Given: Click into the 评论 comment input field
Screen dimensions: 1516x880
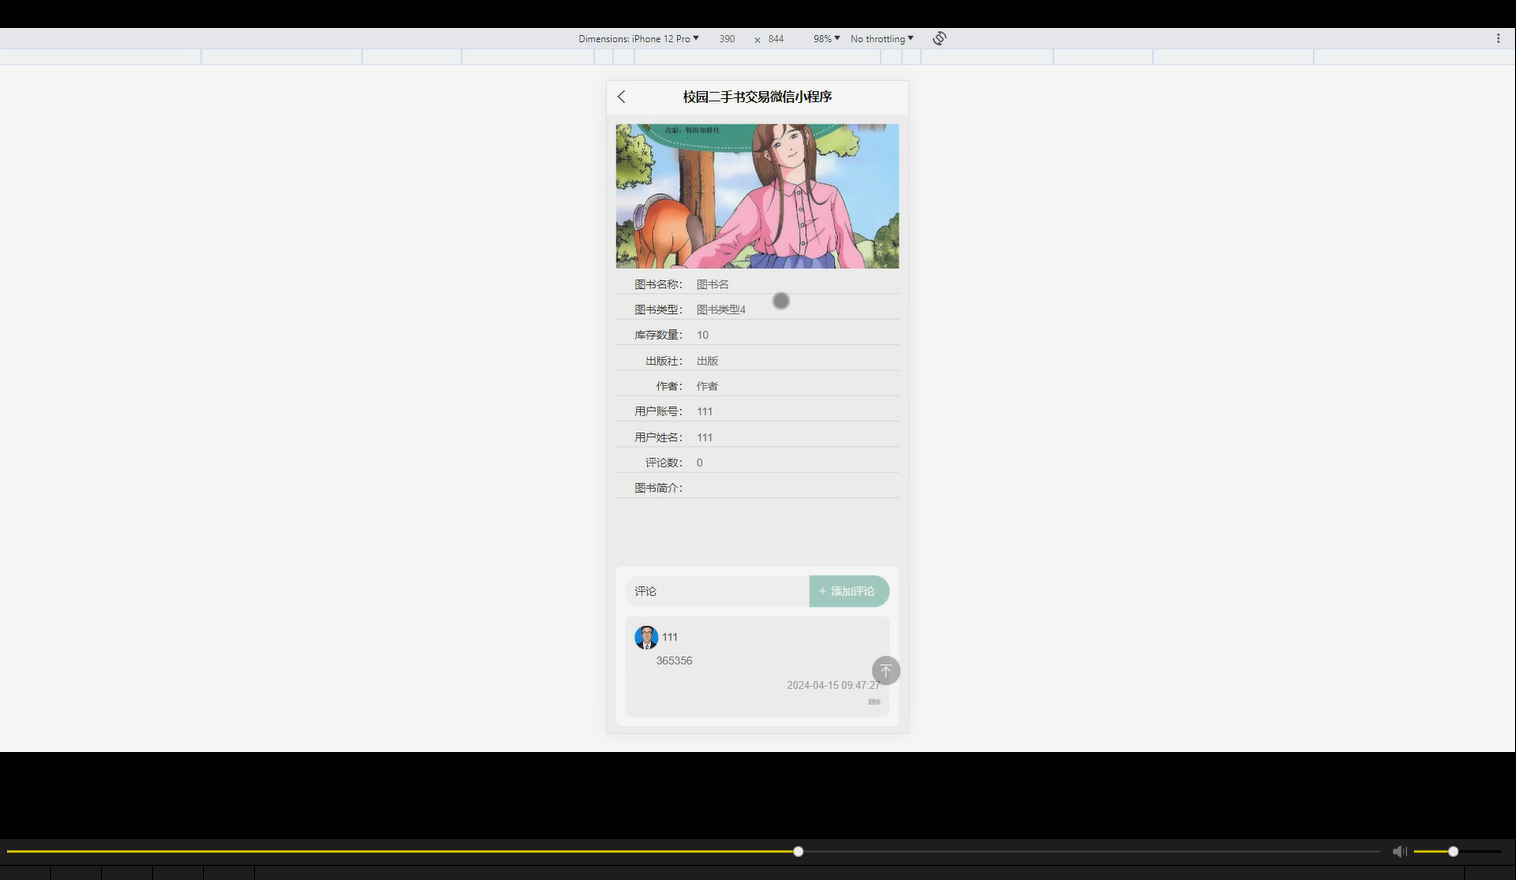Looking at the screenshot, I should 717,591.
